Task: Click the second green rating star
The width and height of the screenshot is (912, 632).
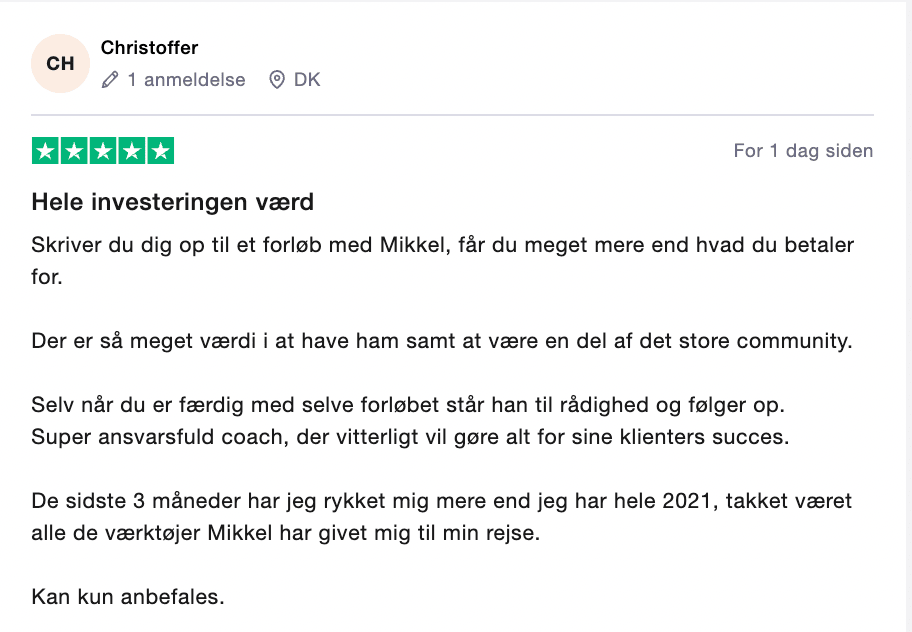Action: pyautogui.click(x=74, y=151)
